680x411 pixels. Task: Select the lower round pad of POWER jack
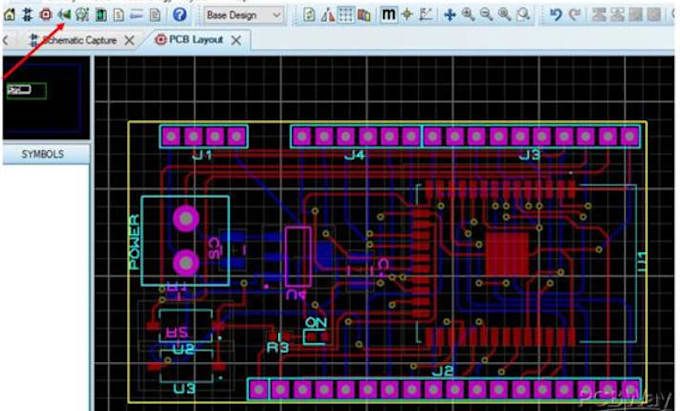point(186,263)
